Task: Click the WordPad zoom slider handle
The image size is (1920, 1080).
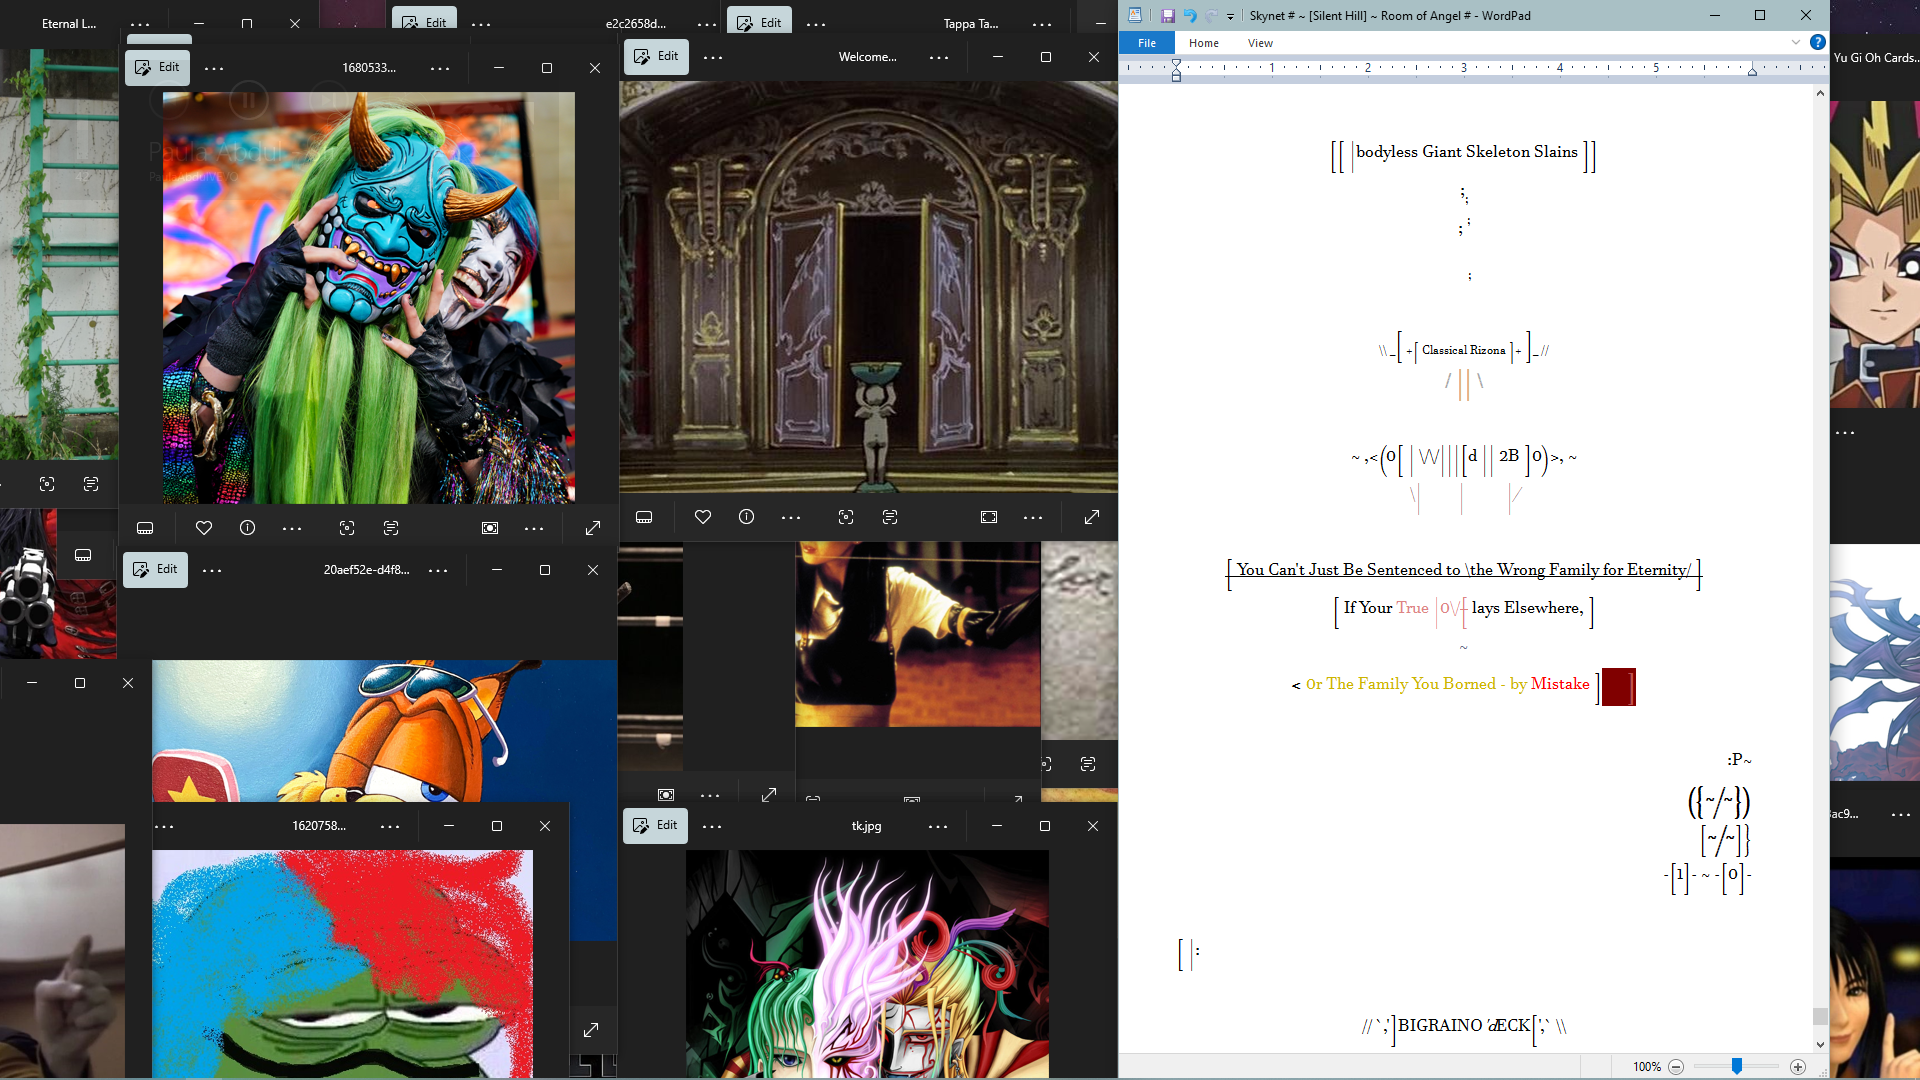Action: [x=1737, y=1067]
